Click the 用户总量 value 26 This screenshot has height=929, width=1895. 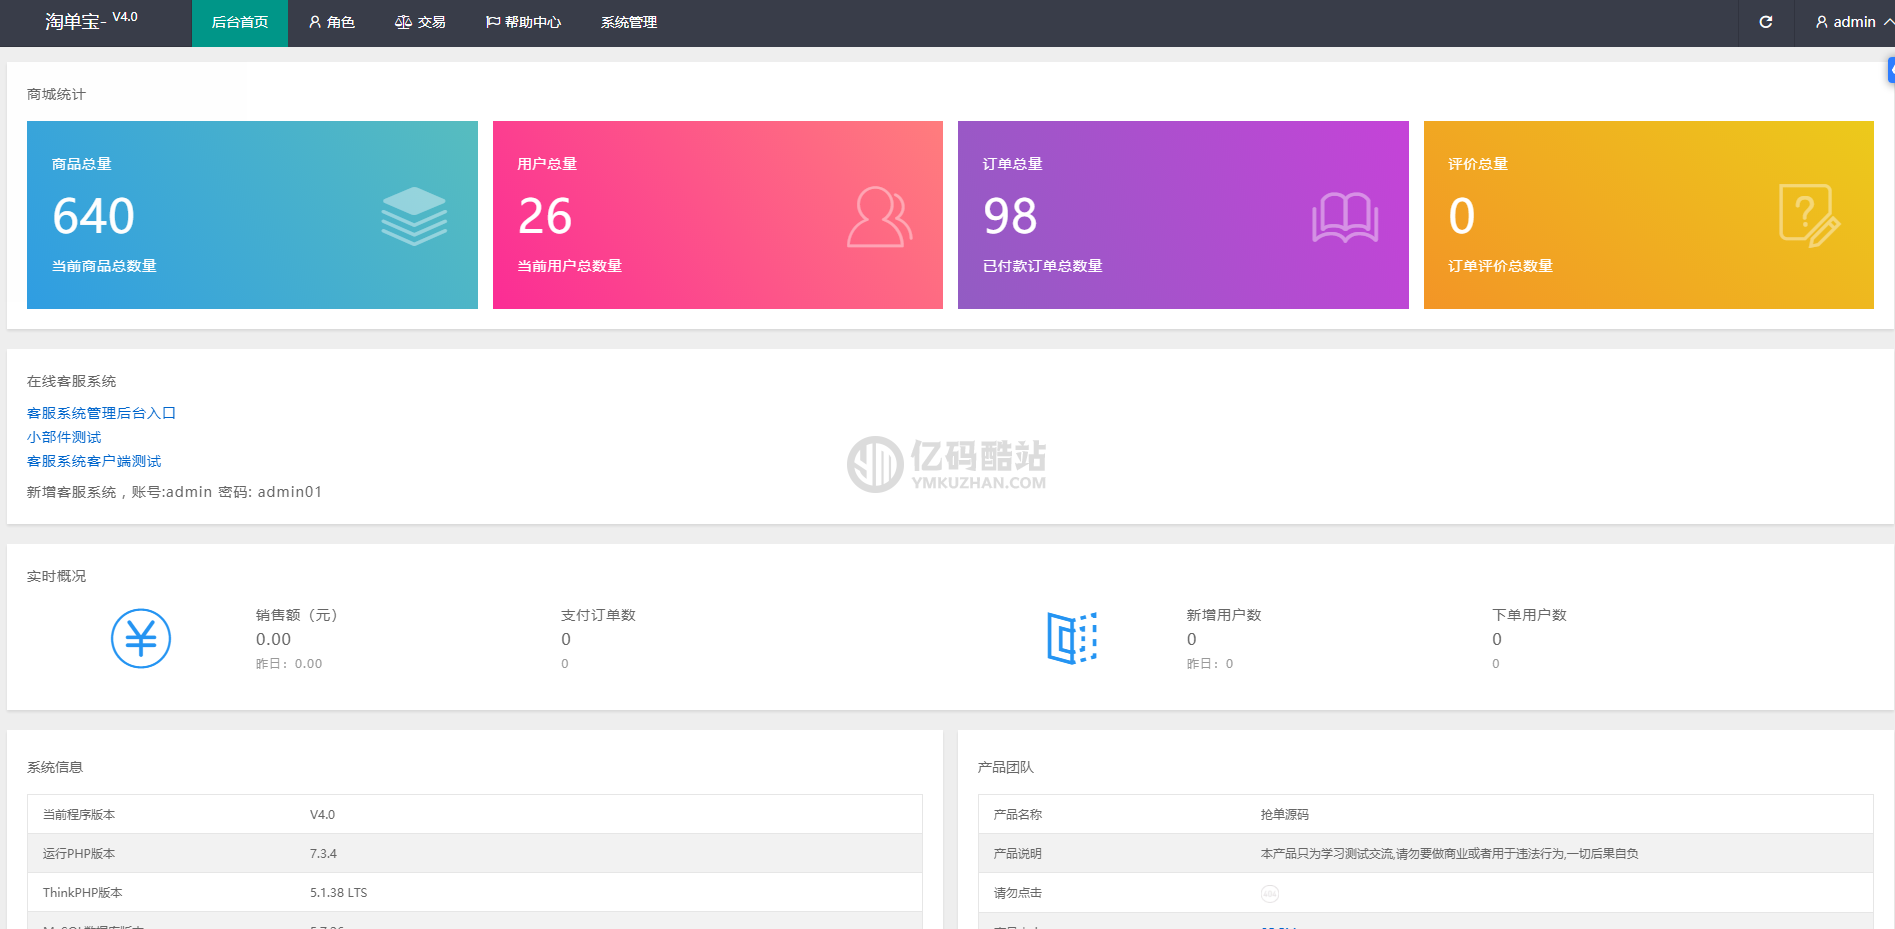coord(545,216)
